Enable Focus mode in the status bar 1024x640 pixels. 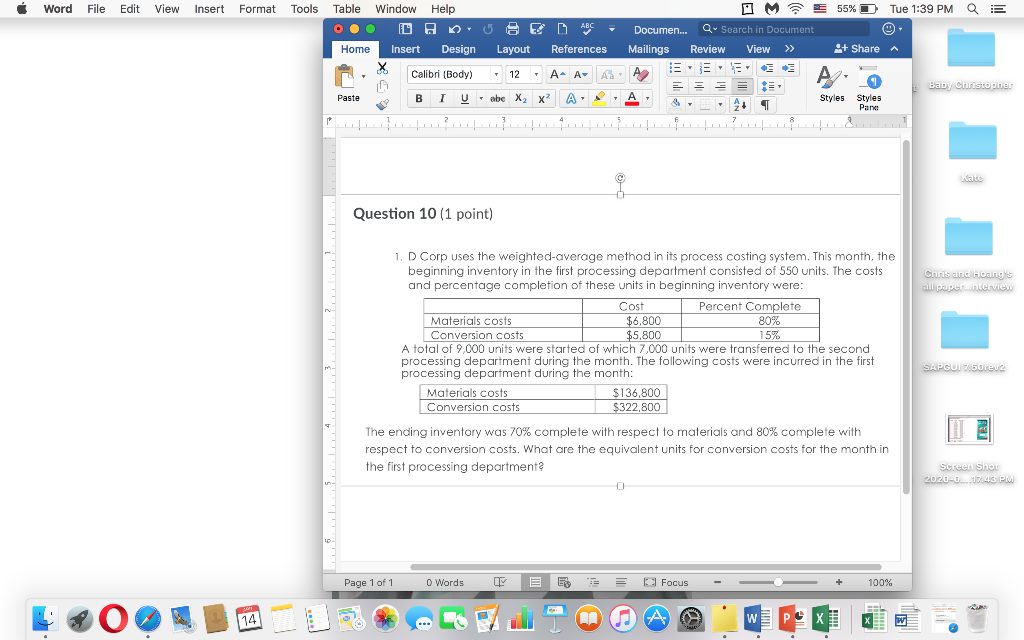pyautogui.click(x=670, y=582)
